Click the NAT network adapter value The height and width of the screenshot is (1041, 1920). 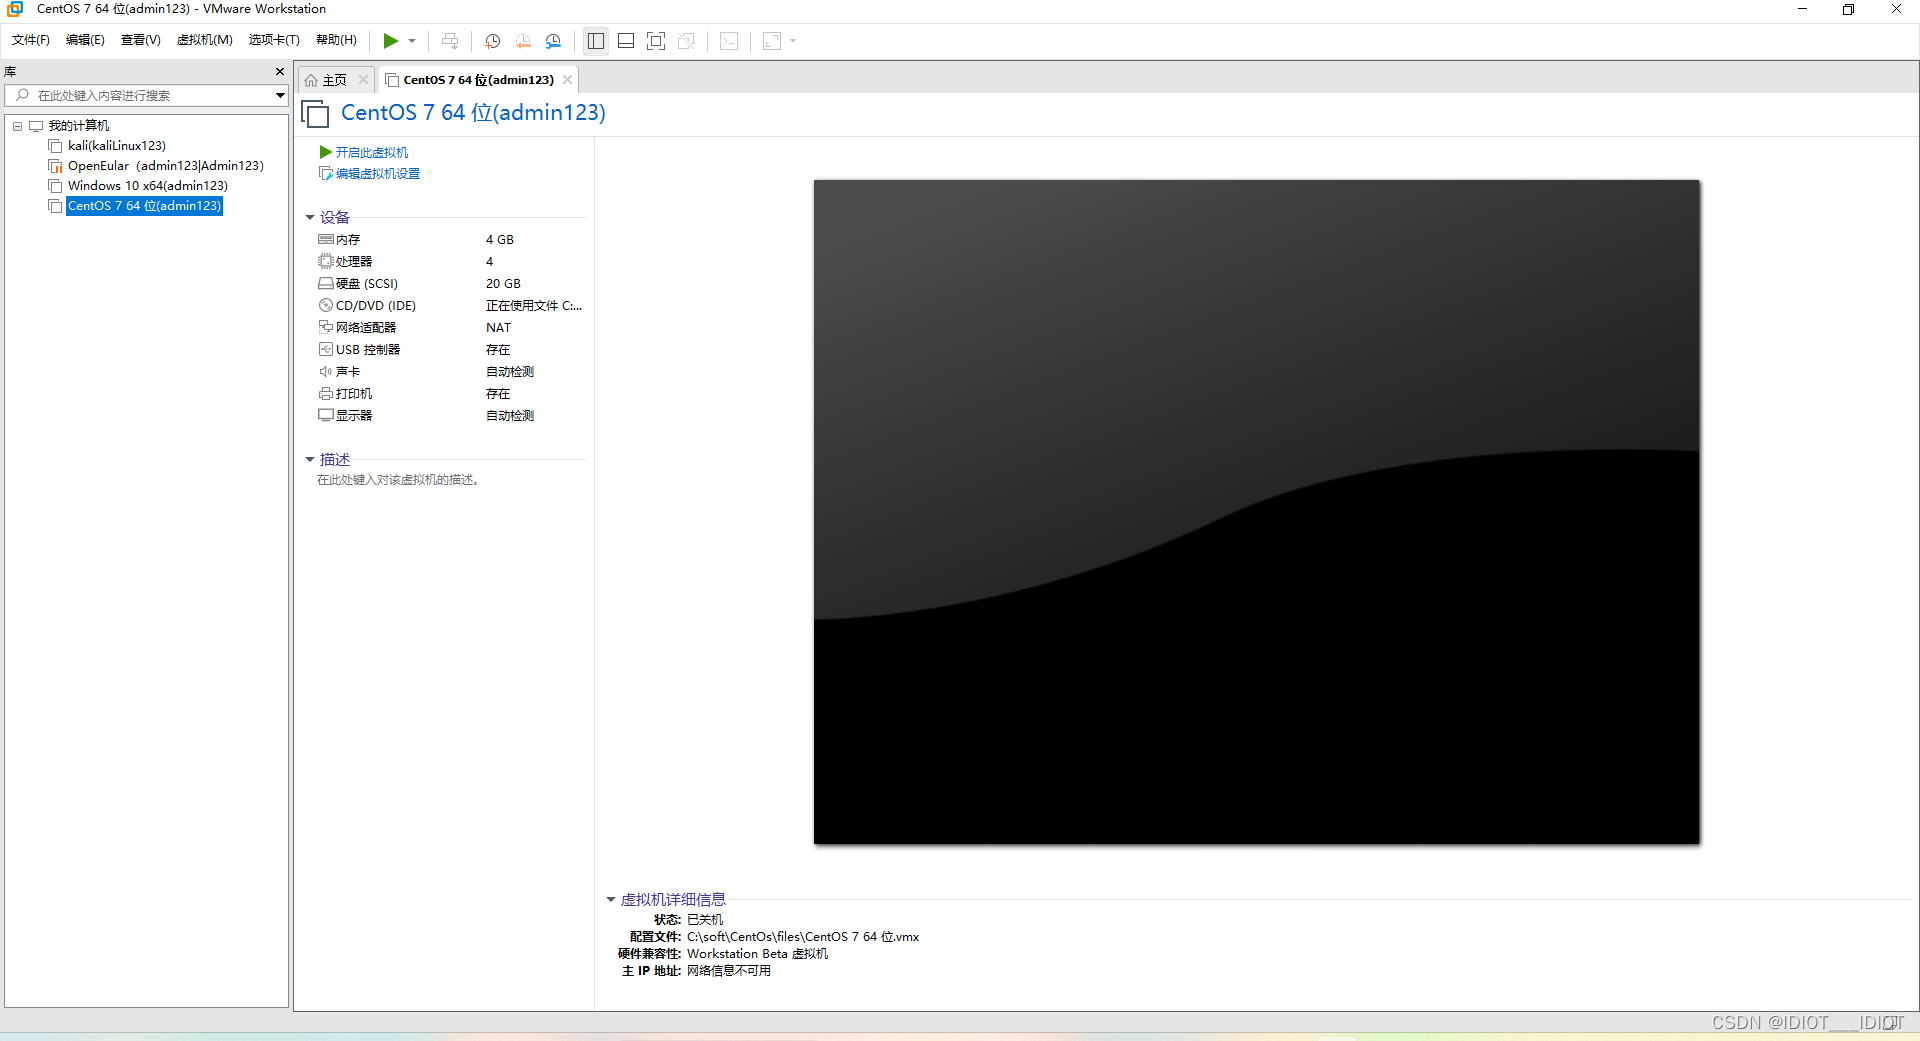[x=499, y=328]
